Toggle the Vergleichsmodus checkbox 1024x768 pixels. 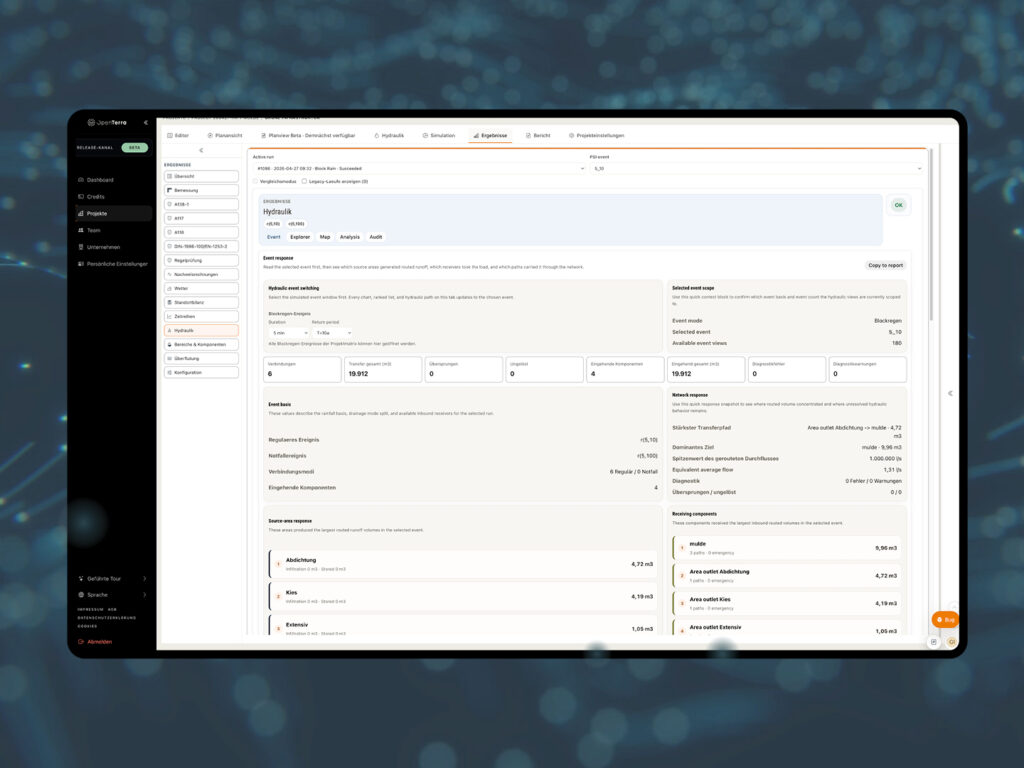pos(256,182)
